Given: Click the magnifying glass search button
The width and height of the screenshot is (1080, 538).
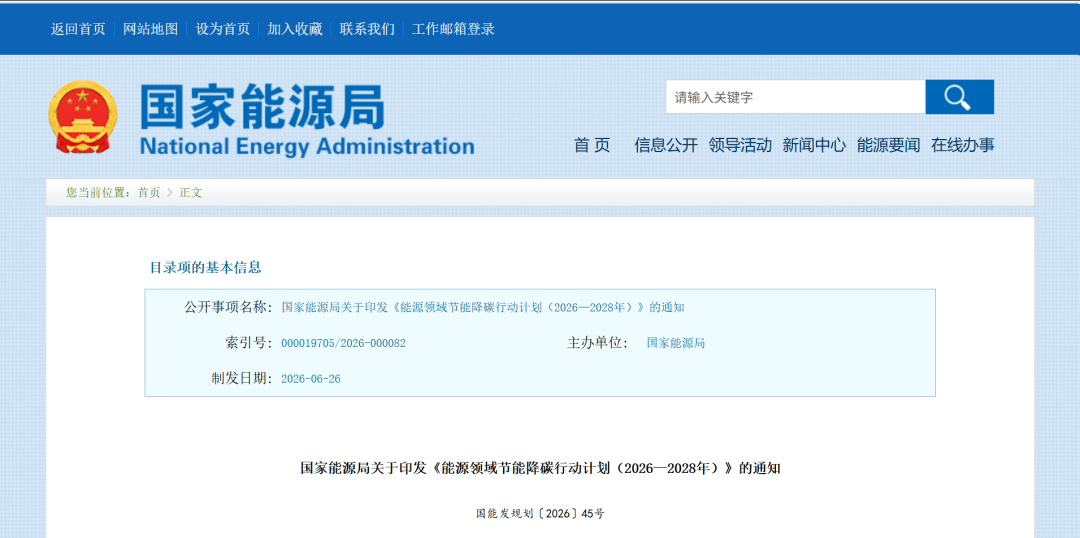Looking at the screenshot, I should click(x=959, y=97).
